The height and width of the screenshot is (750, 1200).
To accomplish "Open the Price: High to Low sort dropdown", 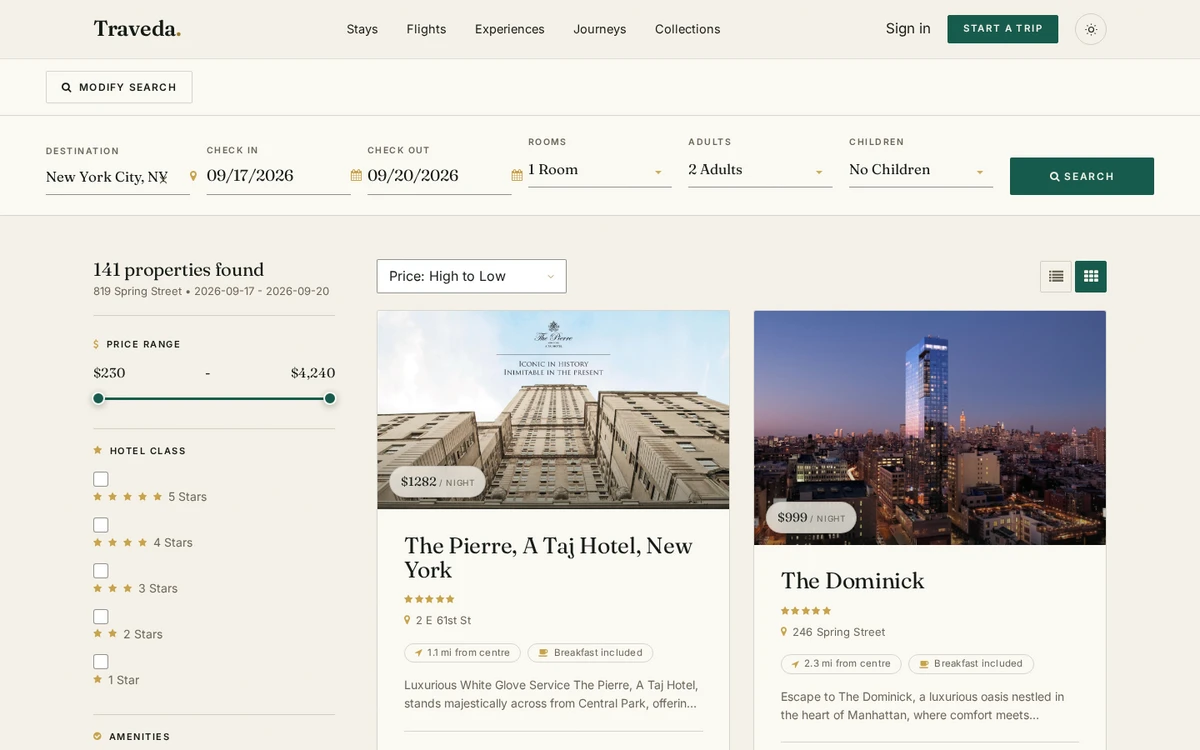I will click(472, 276).
